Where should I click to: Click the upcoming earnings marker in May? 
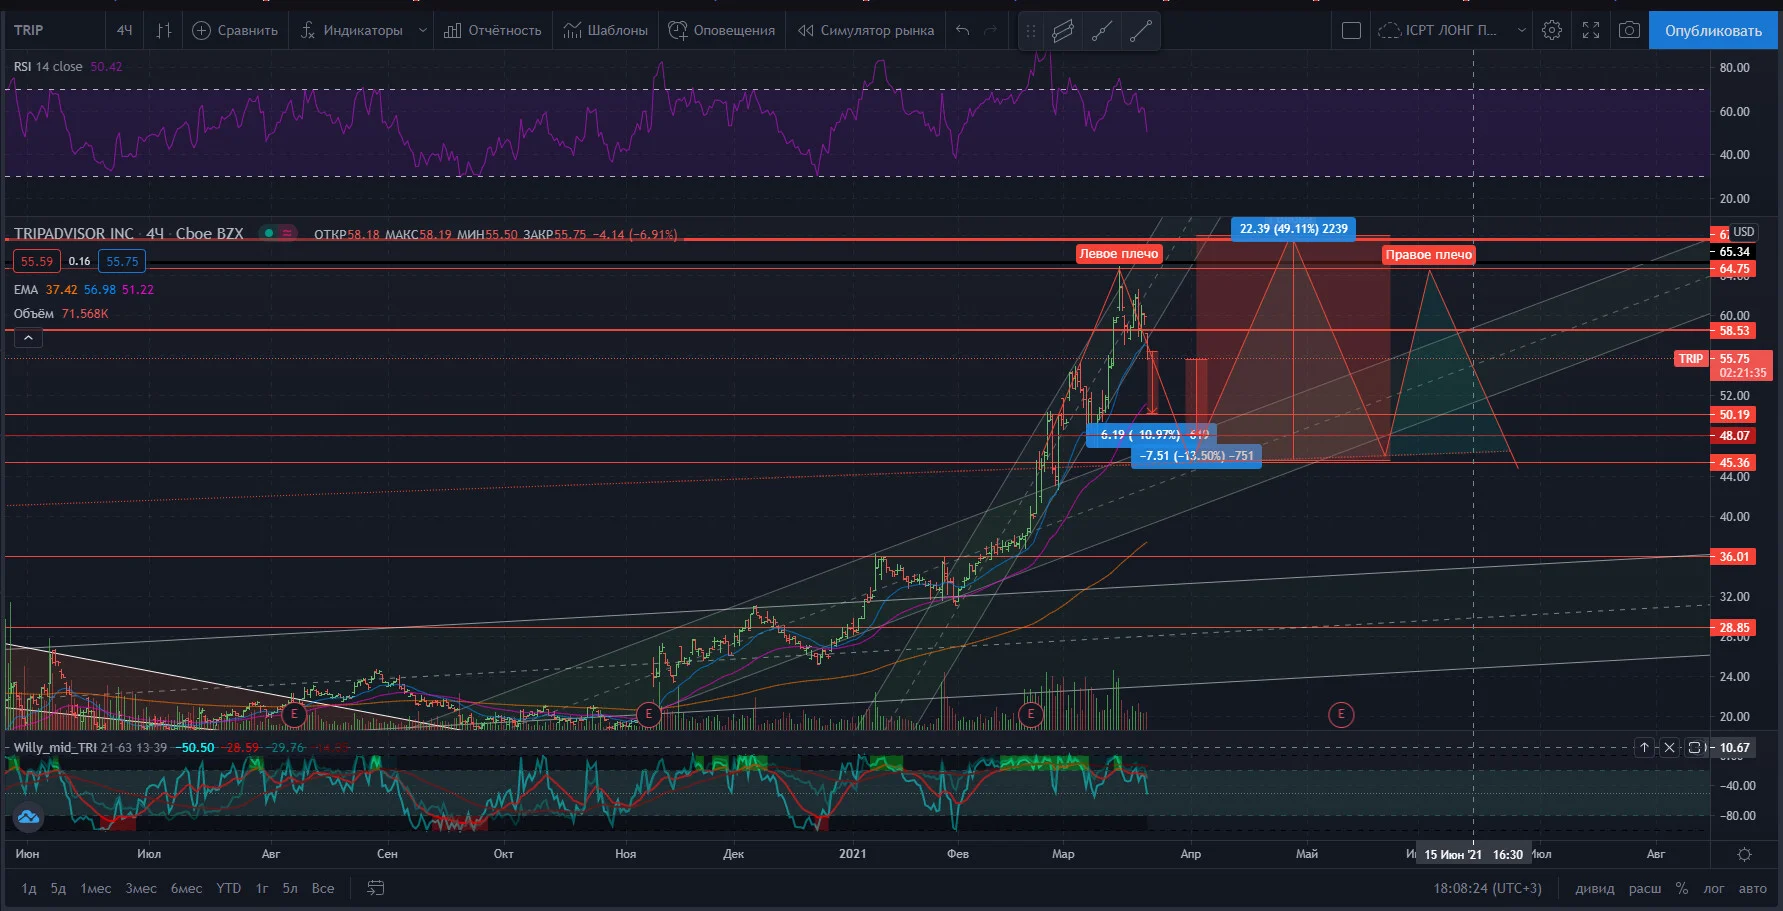pos(1341,714)
